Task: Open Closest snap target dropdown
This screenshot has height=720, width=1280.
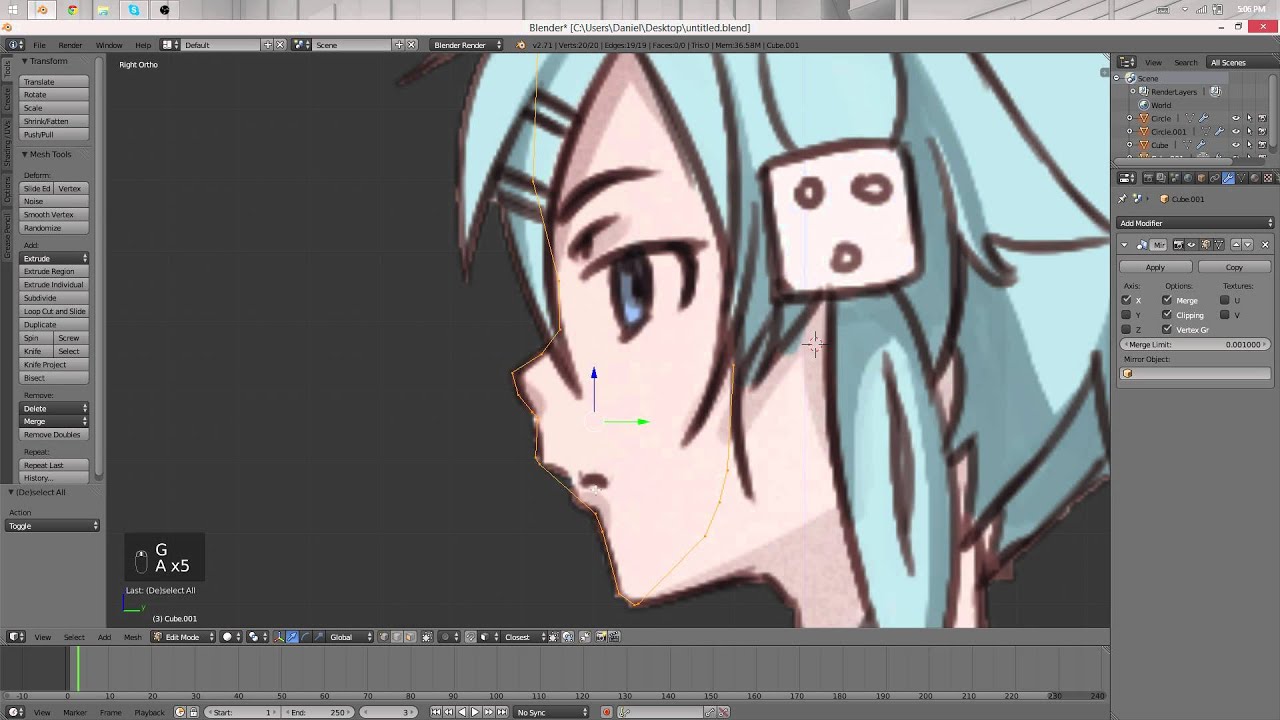Action: pos(525,637)
